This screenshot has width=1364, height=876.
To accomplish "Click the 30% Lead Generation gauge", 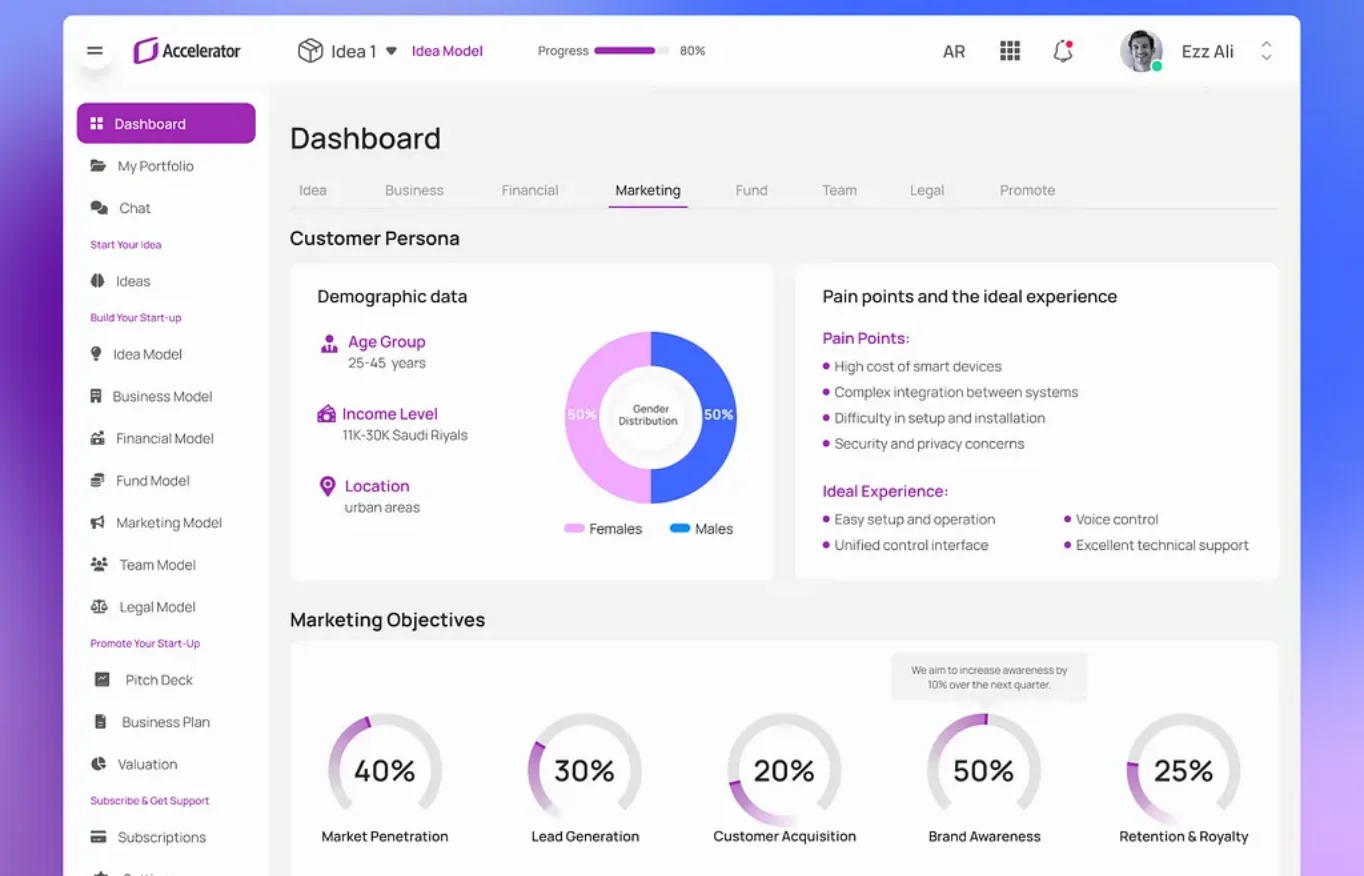I will pyautogui.click(x=585, y=769).
